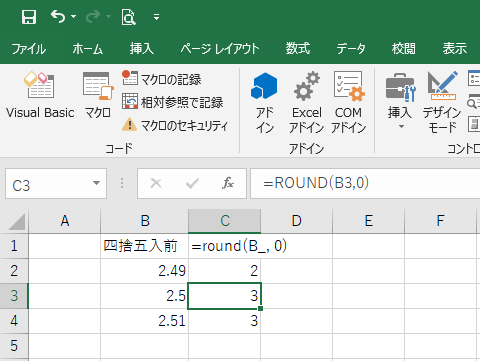Switch to the 数式 ribbon tab
480x361 pixels.
298,49
